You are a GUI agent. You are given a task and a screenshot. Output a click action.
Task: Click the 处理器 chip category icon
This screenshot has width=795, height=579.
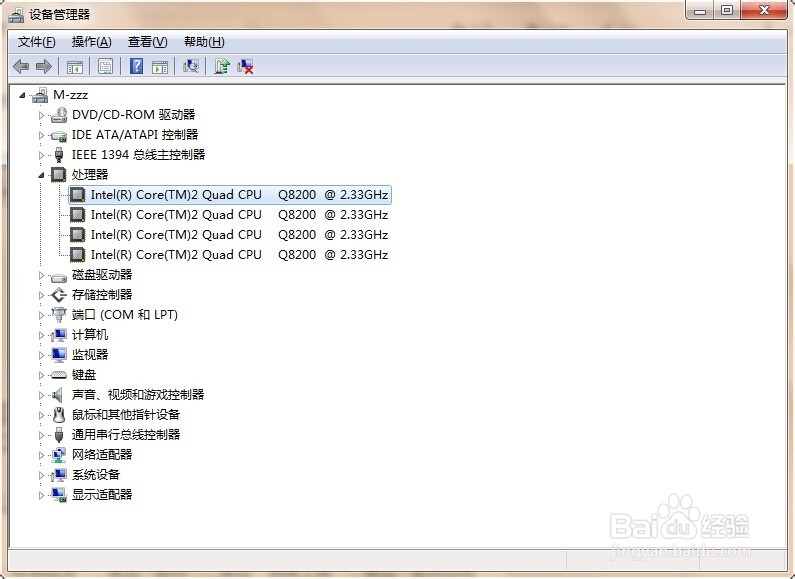click(x=59, y=175)
